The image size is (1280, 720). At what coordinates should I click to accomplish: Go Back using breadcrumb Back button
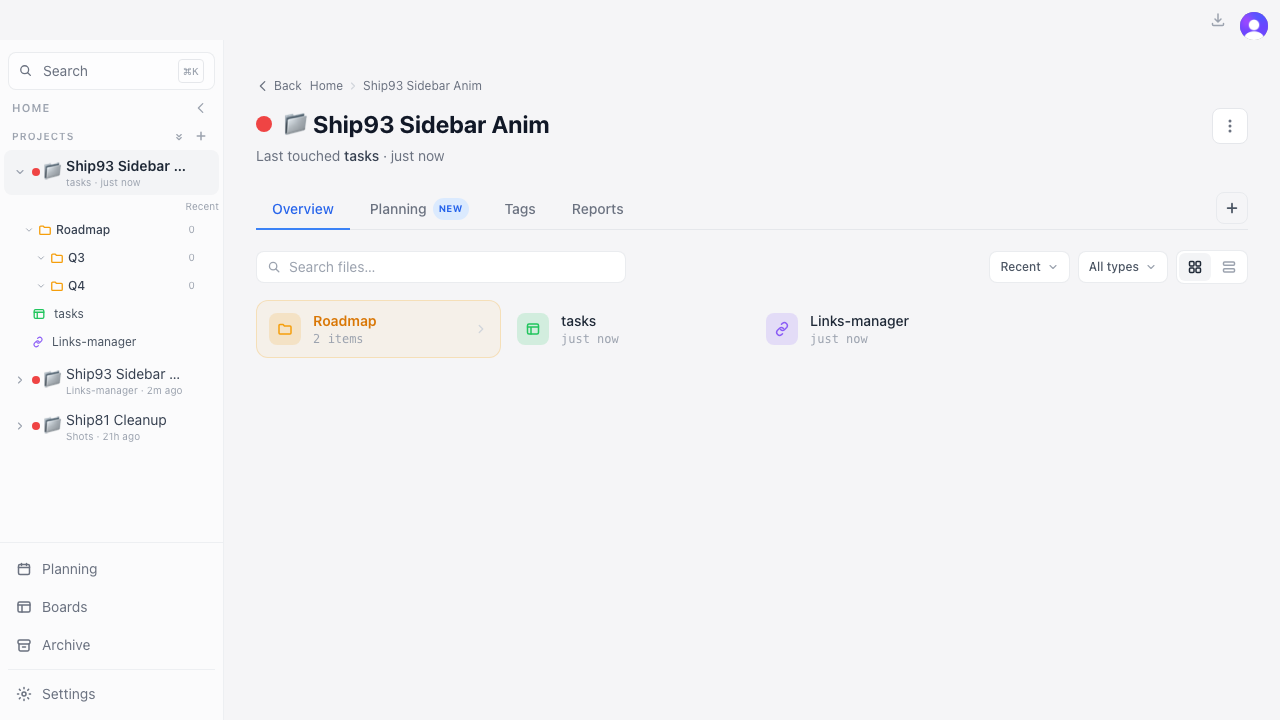(x=279, y=86)
